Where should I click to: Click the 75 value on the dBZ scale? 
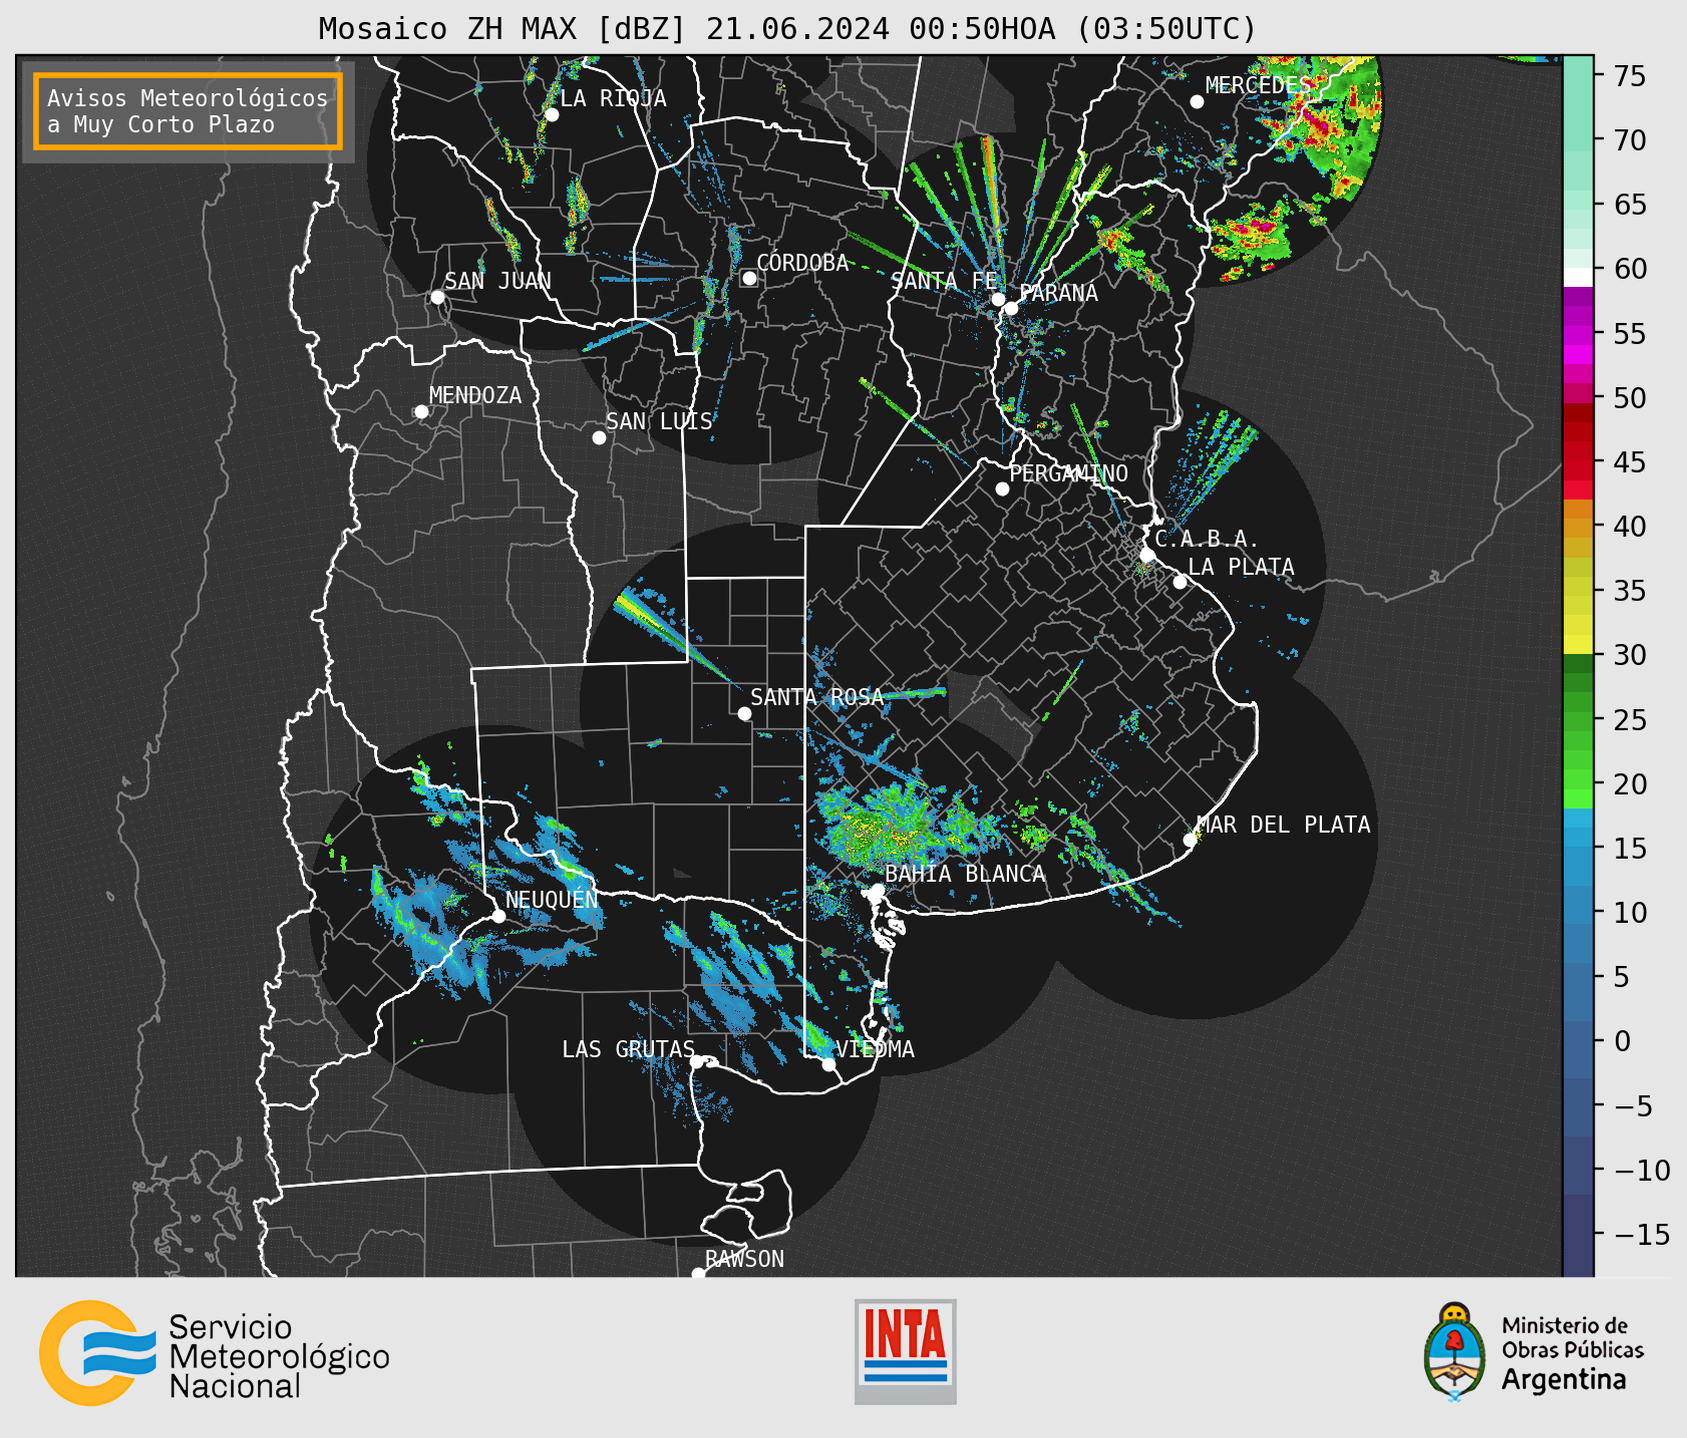pos(1630,76)
